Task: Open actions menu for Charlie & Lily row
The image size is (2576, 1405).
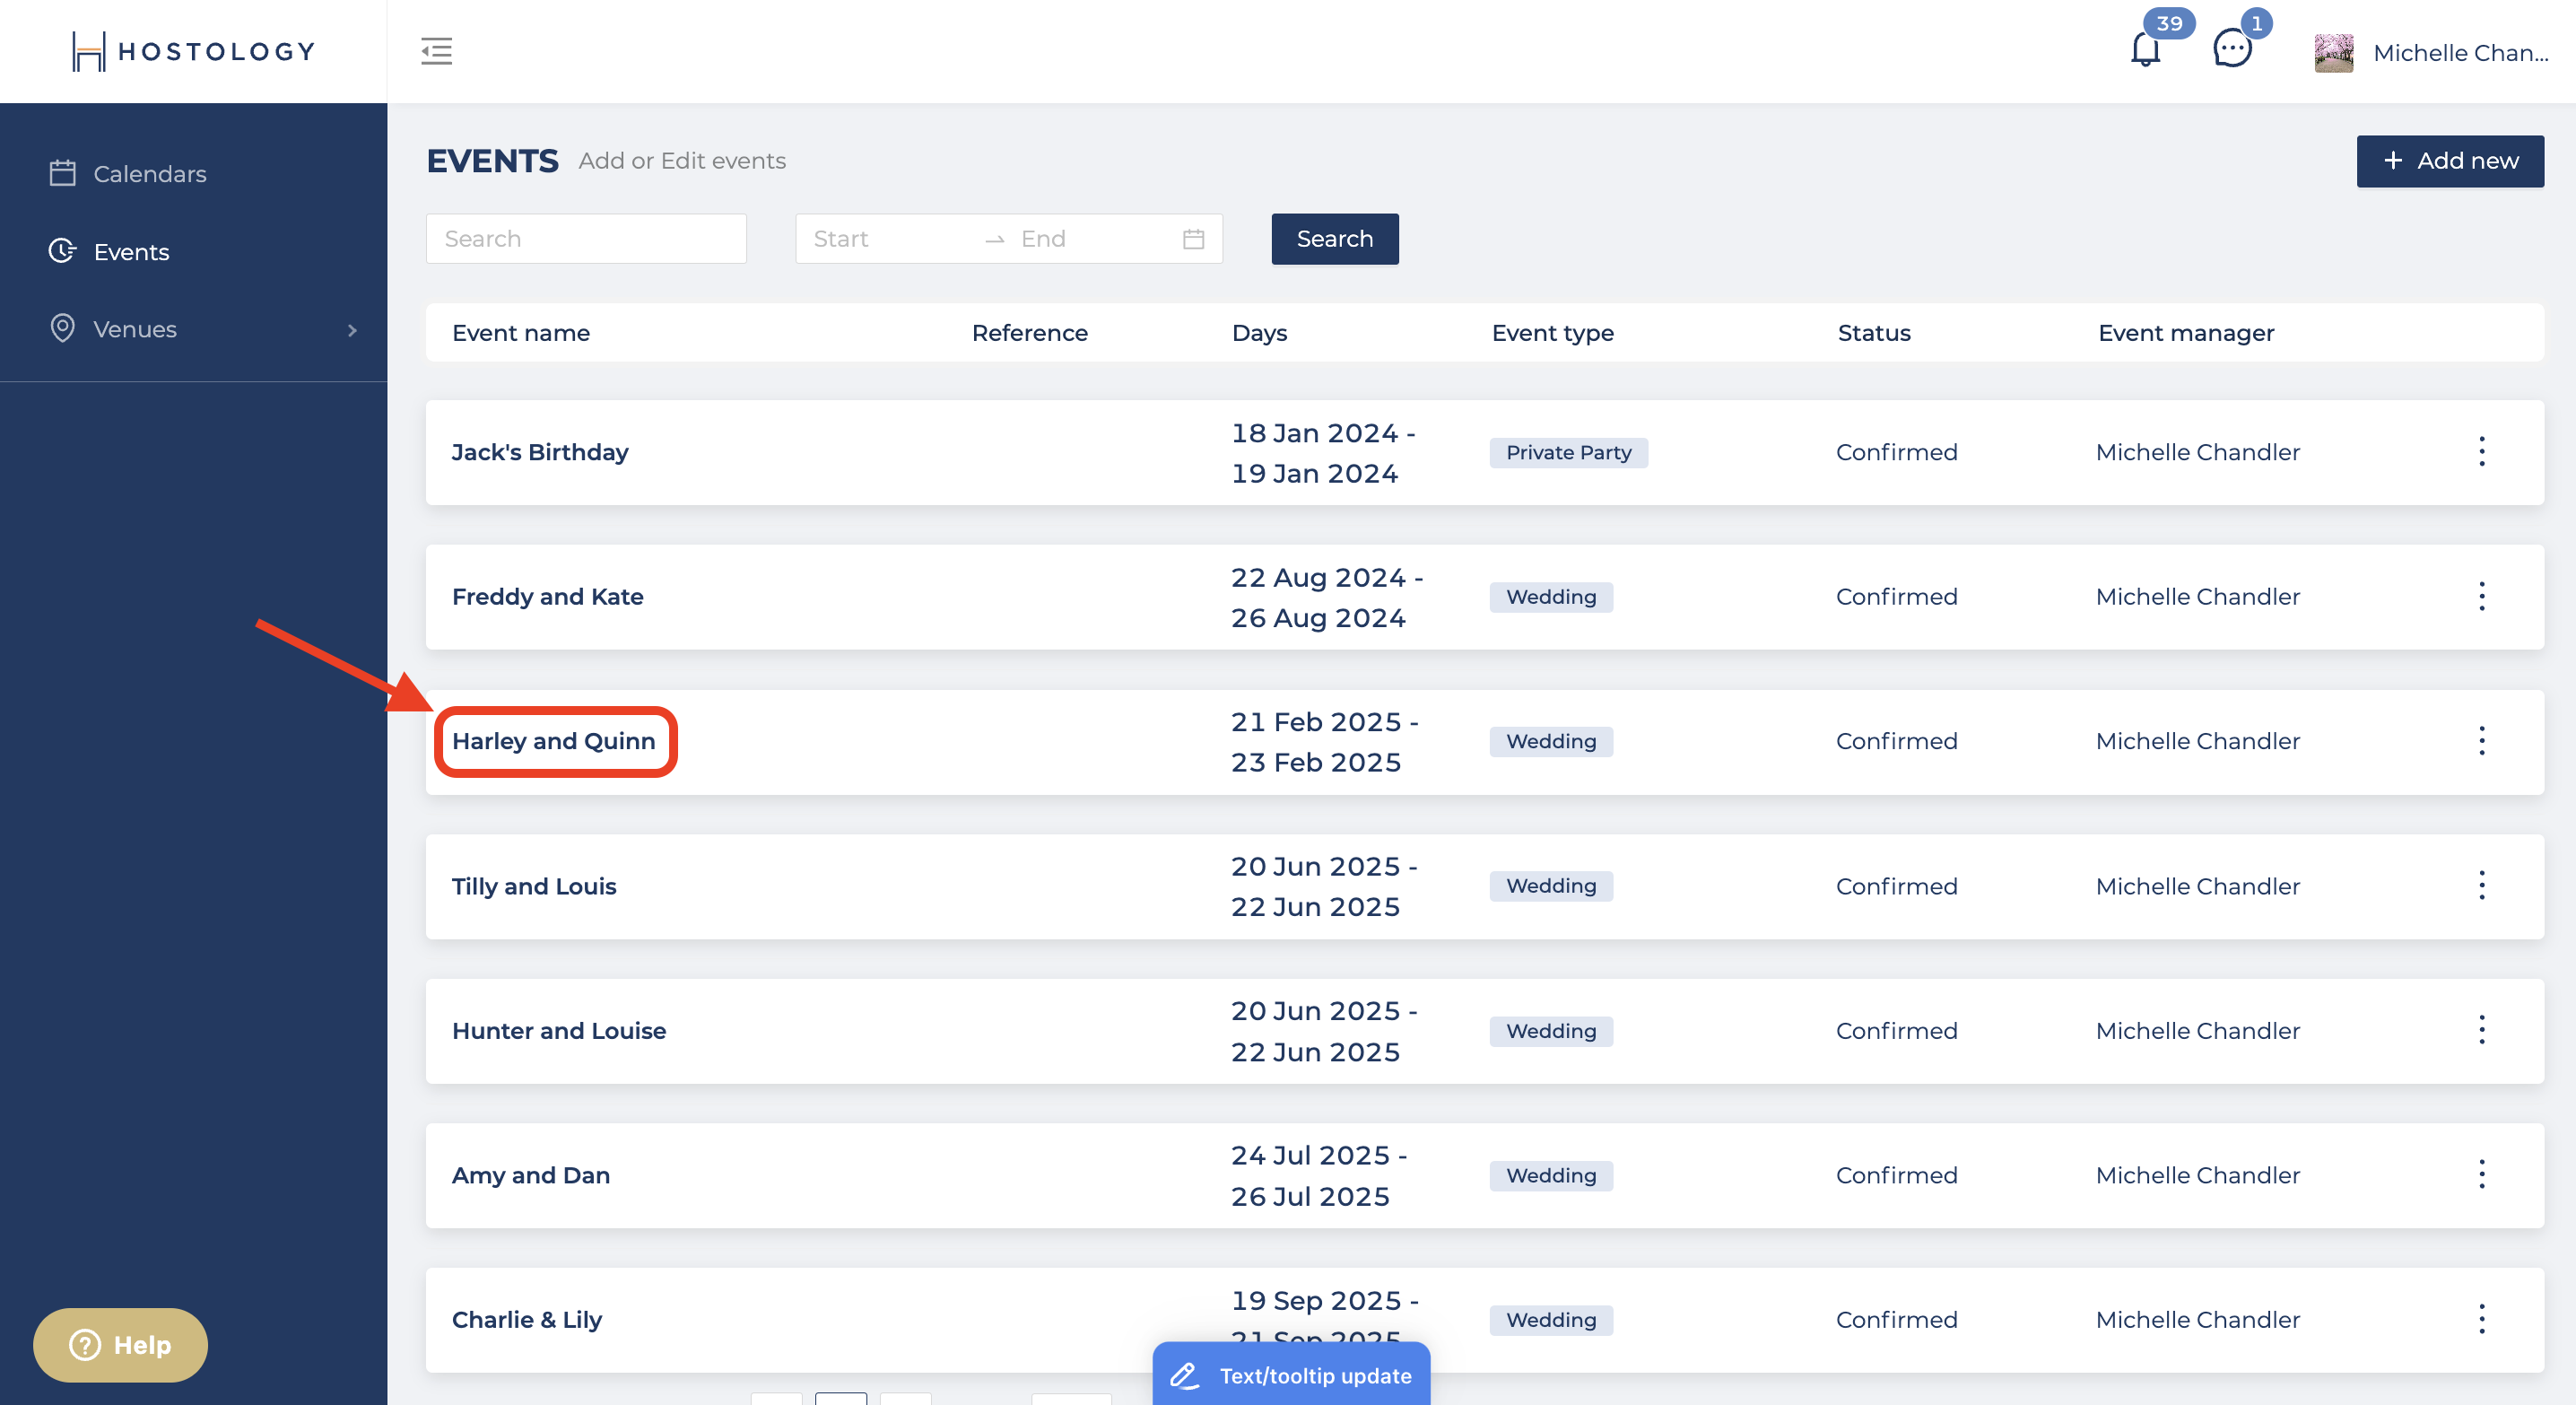Action: point(2481,1319)
